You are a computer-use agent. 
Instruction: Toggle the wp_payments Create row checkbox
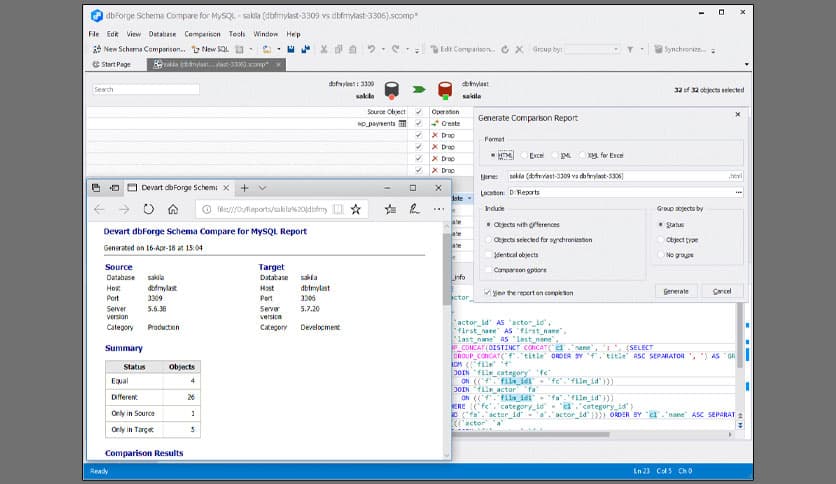(x=419, y=124)
